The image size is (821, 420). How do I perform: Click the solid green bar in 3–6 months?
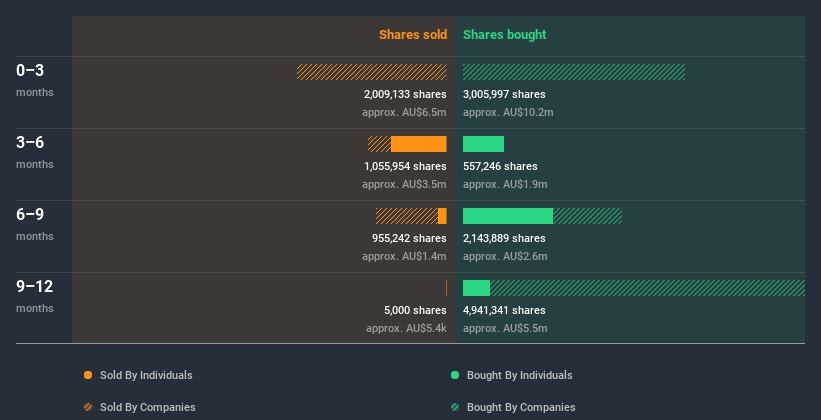483,144
